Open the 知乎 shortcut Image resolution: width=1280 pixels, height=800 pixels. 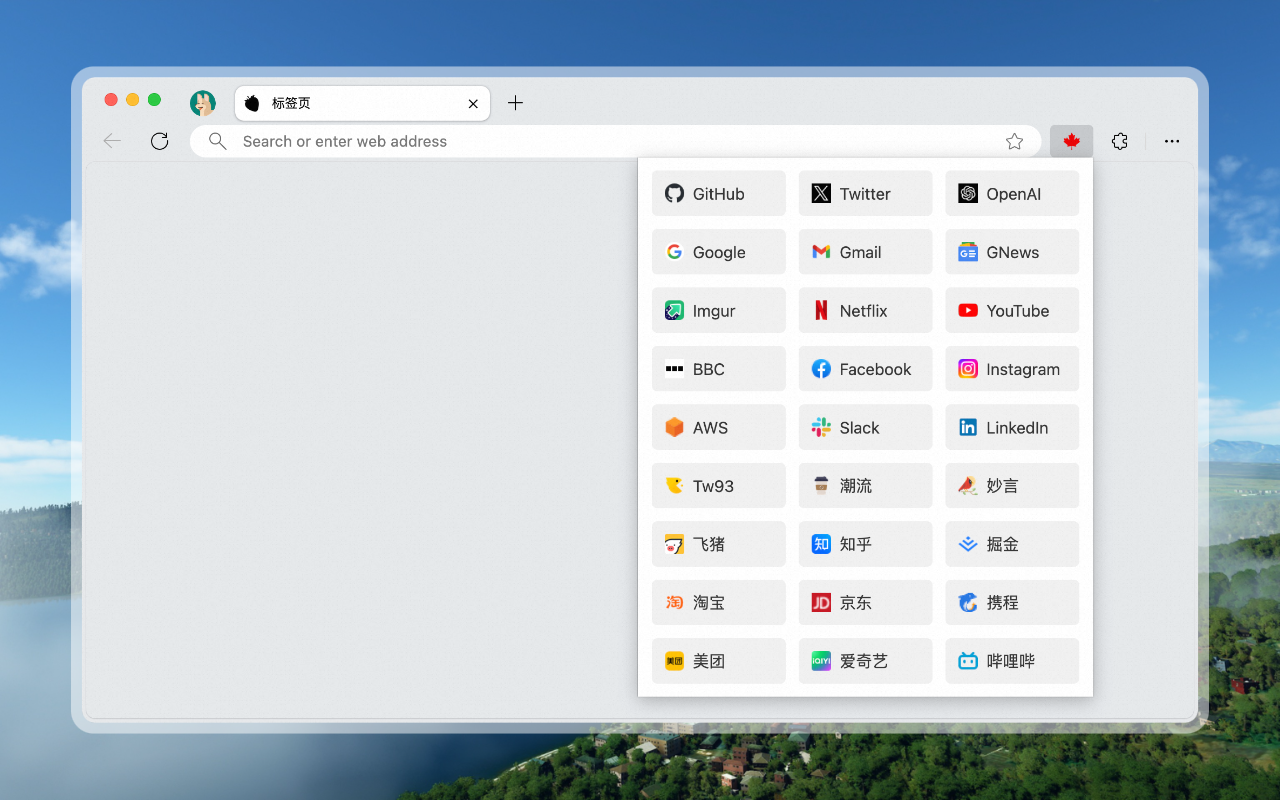click(x=865, y=544)
